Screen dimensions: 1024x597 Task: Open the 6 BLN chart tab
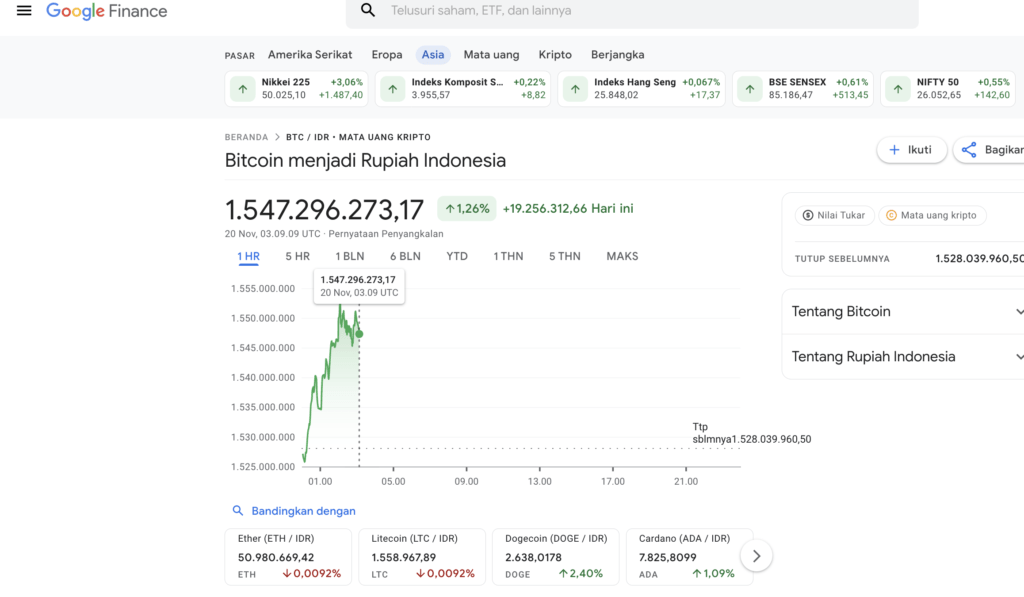pyautogui.click(x=403, y=256)
